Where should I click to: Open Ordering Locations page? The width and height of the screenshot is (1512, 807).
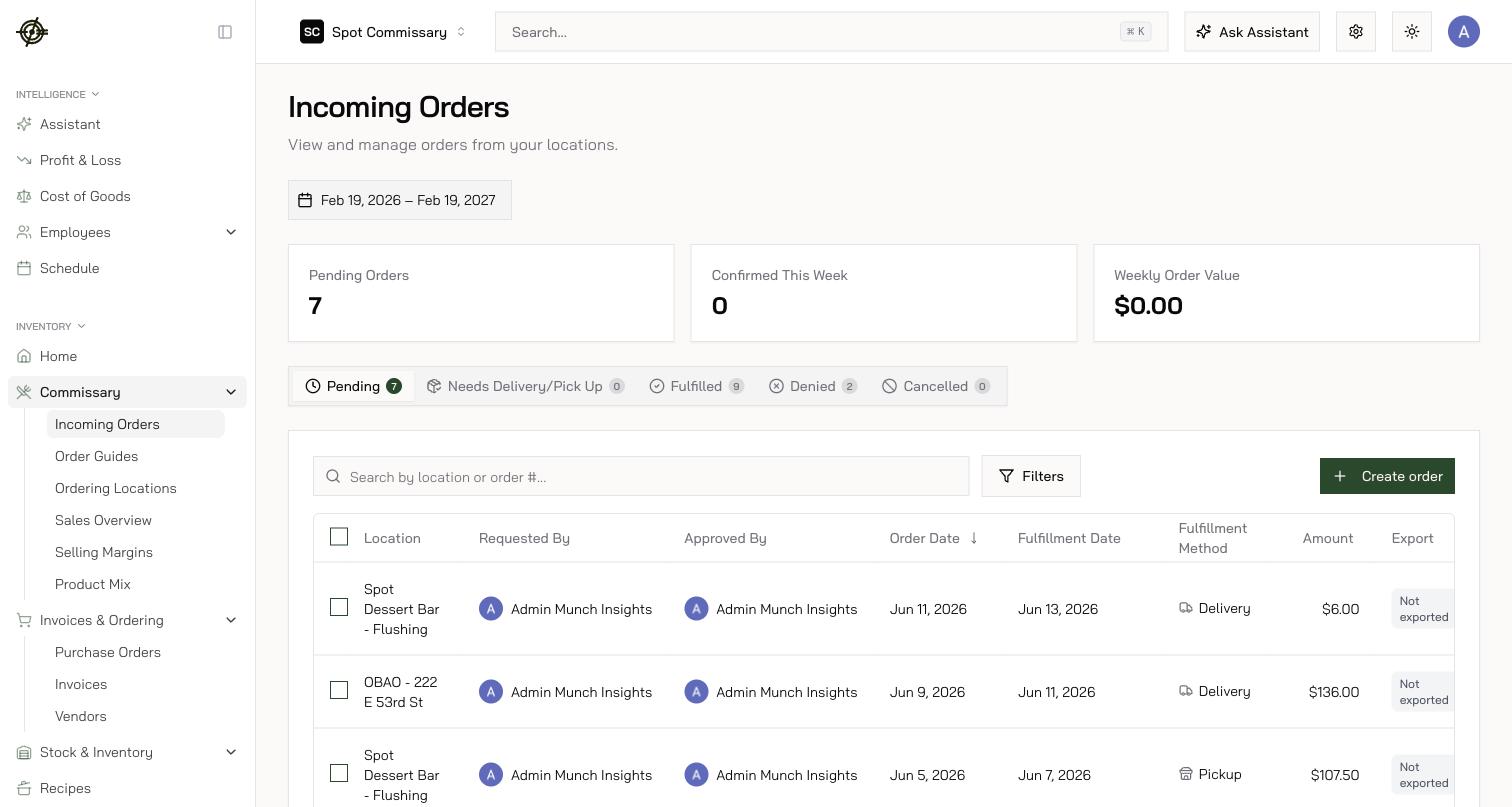click(115, 488)
